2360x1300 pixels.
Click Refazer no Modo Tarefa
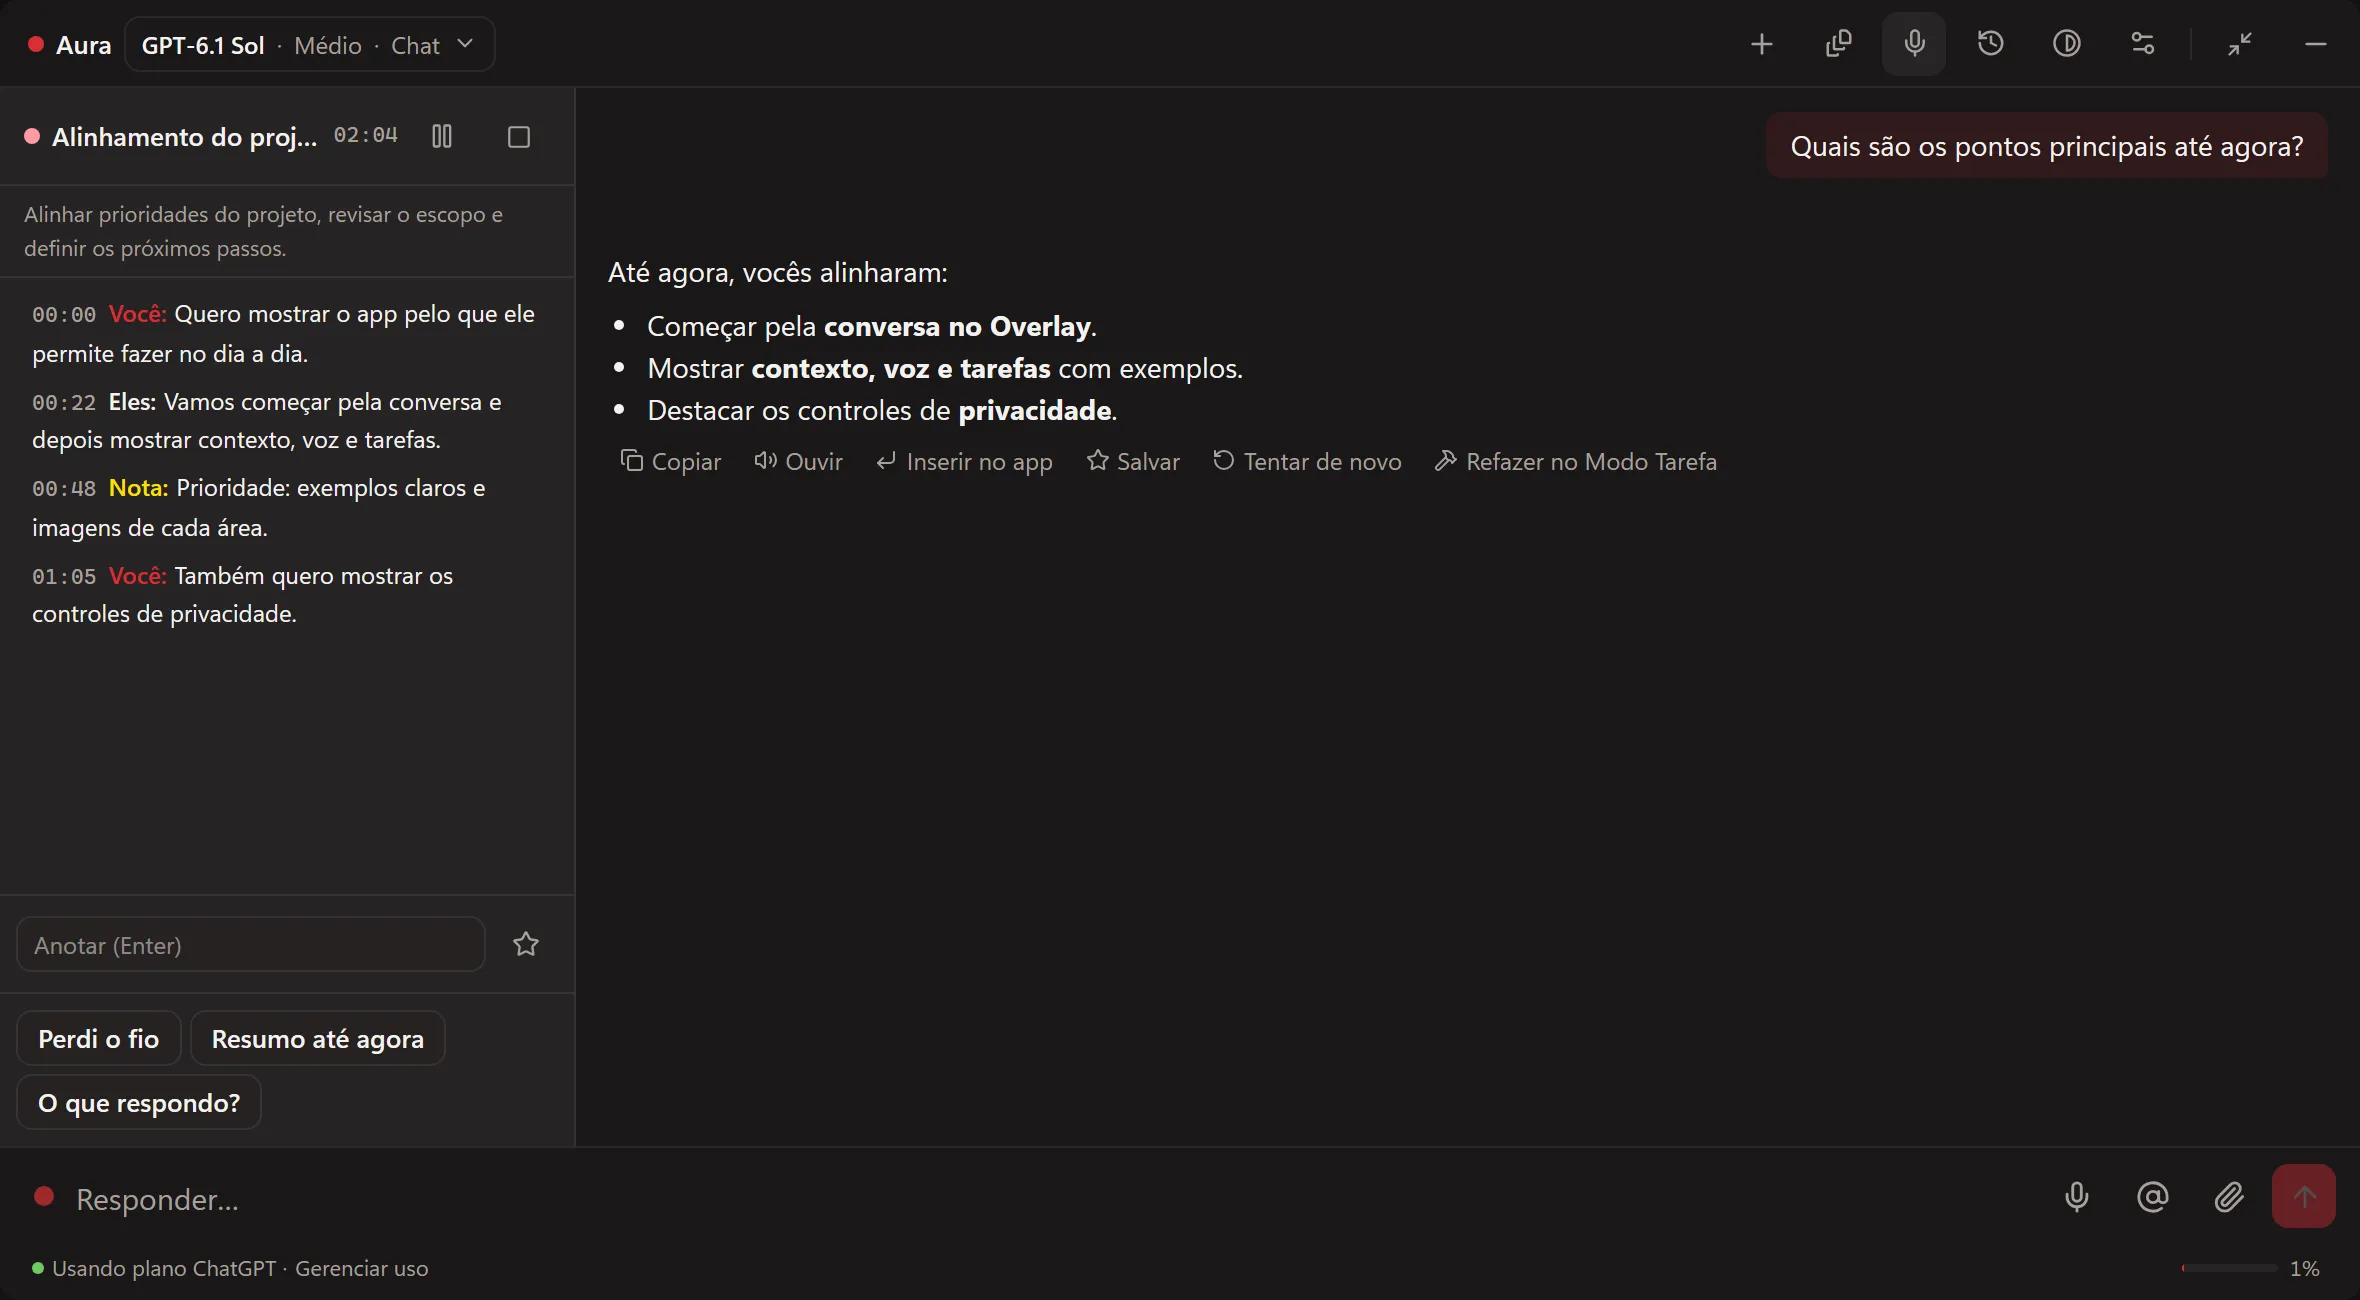pyautogui.click(x=1576, y=461)
